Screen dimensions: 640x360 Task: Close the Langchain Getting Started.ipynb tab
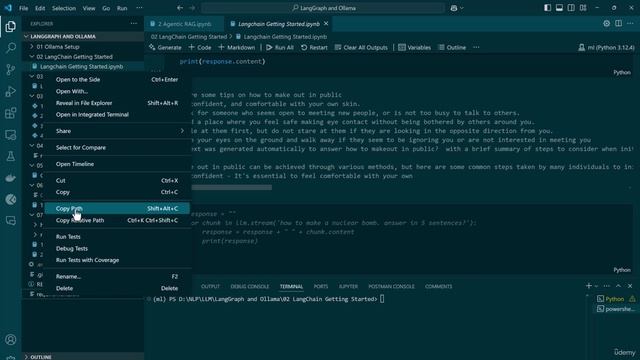(326, 24)
